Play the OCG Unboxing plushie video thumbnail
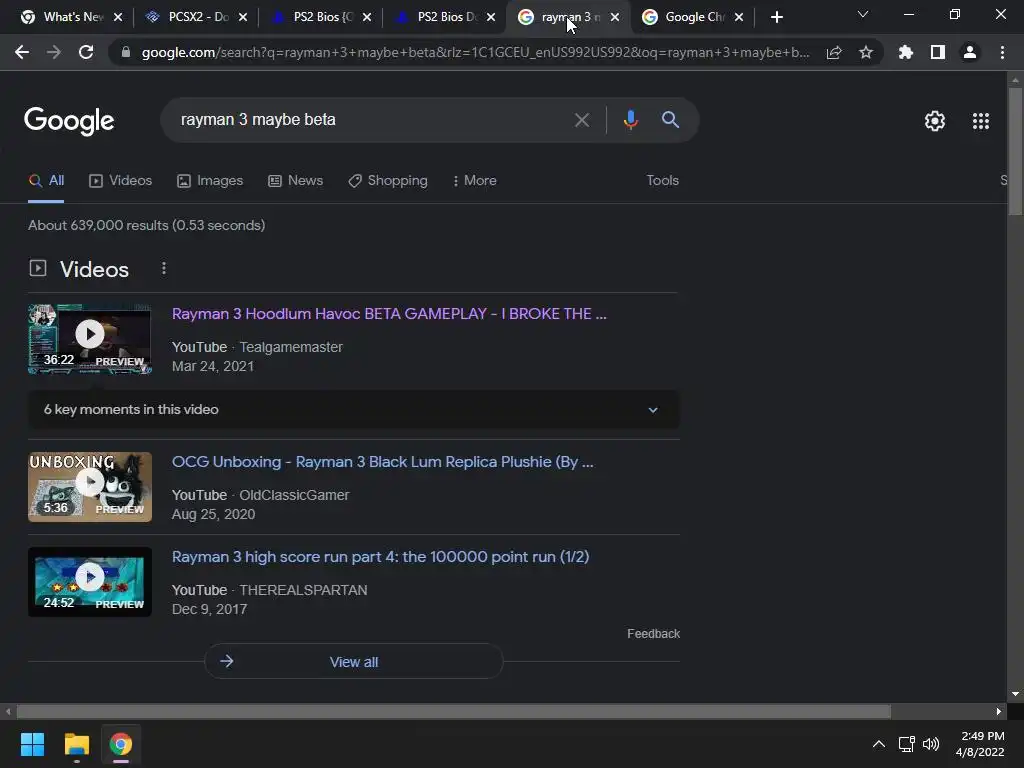Screen dimensions: 1024x768 [x=90, y=487]
